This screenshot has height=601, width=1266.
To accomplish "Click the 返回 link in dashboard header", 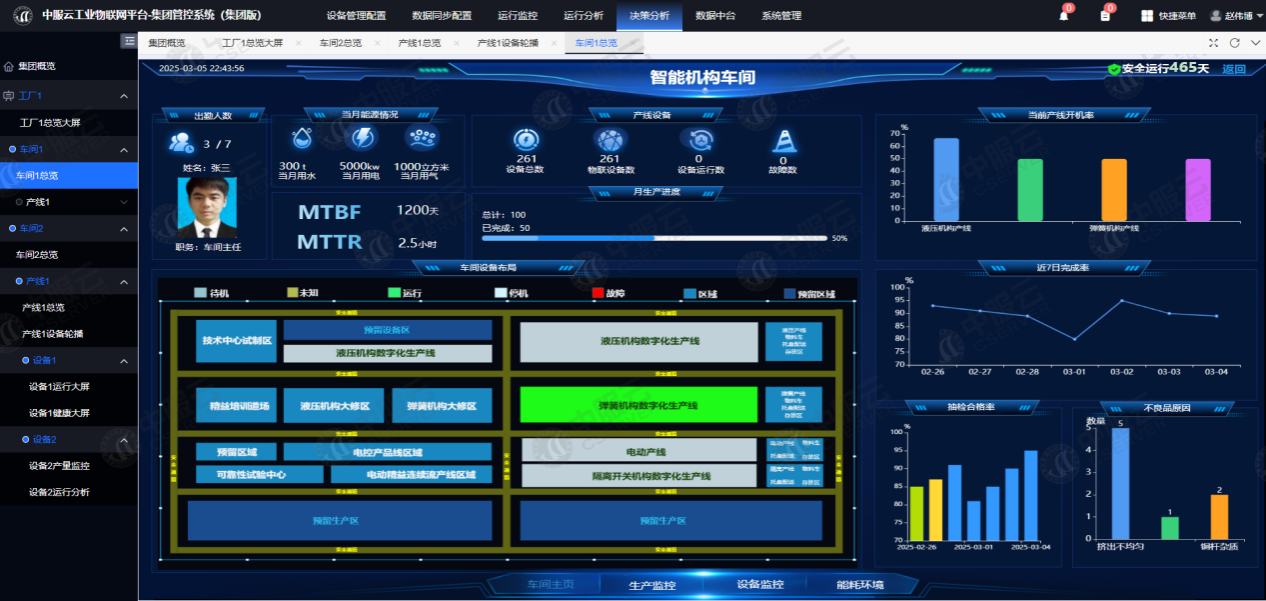I will [x=1234, y=69].
